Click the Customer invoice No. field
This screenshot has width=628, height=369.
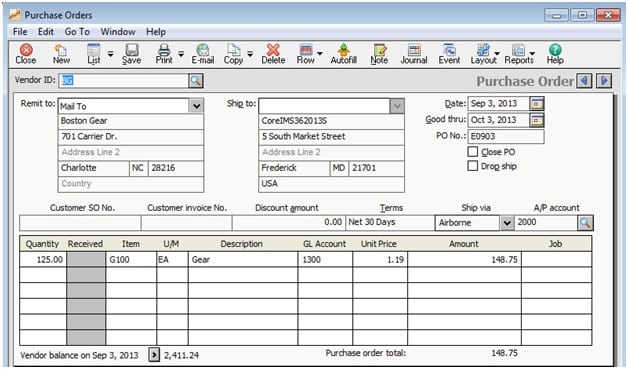pos(187,222)
